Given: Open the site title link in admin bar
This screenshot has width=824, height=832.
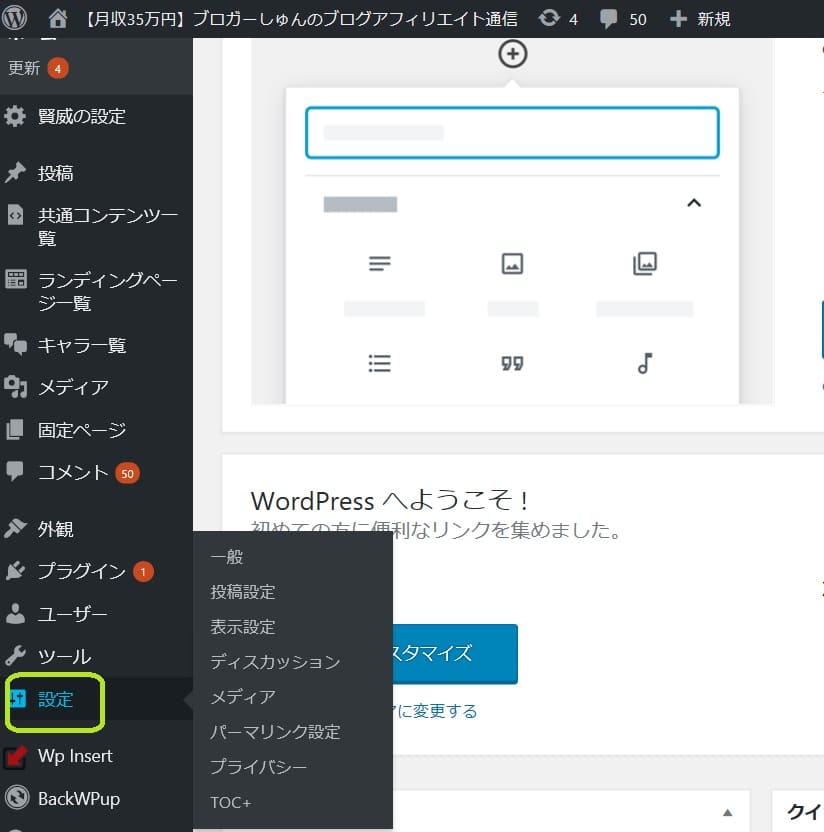Looking at the screenshot, I should [x=301, y=19].
